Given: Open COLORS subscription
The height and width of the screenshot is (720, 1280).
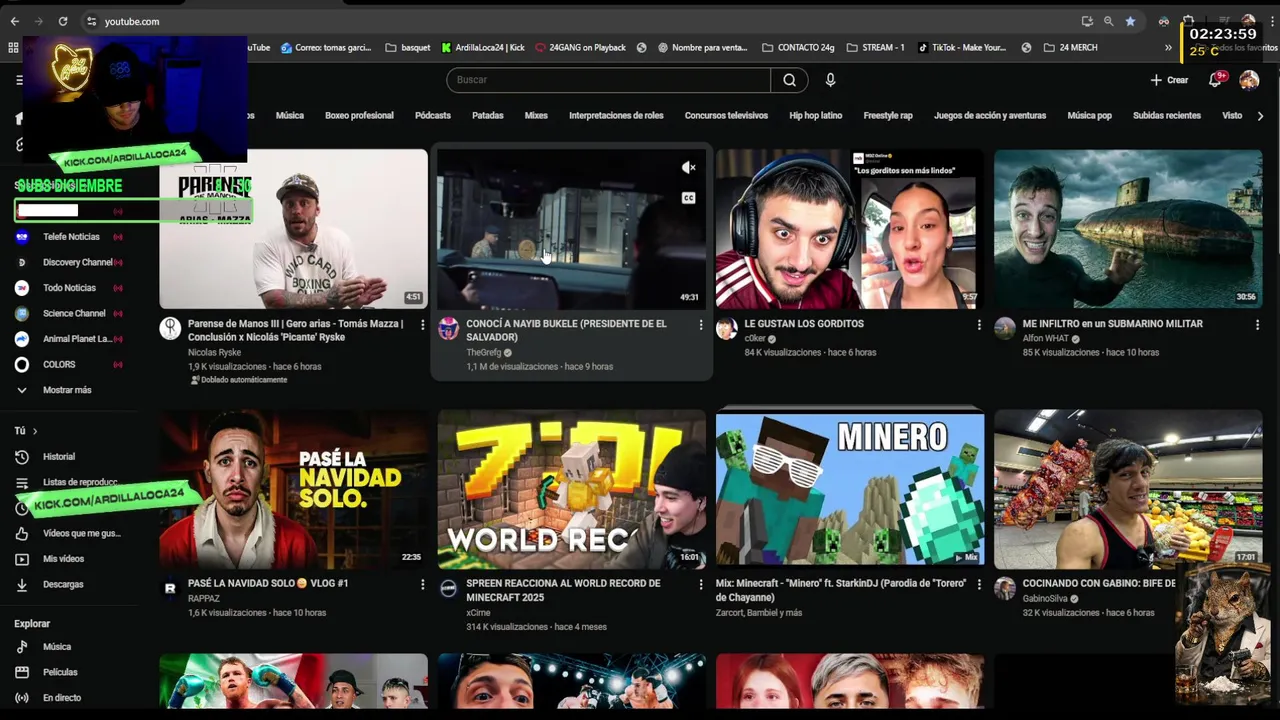Looking at the screenshot, I should pyautogui.click(x=59, y=365).
